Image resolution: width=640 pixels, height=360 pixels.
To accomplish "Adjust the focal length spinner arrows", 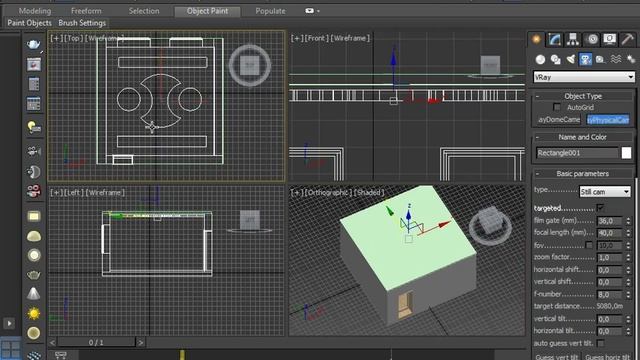I will coord(628,233).
